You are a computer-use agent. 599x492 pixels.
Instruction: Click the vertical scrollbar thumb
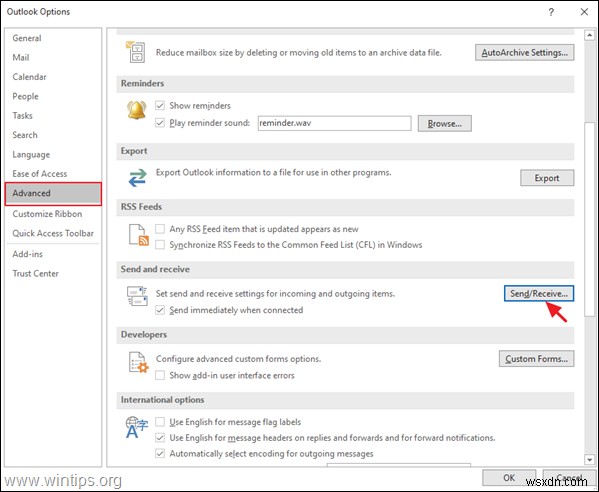(589, 218)
